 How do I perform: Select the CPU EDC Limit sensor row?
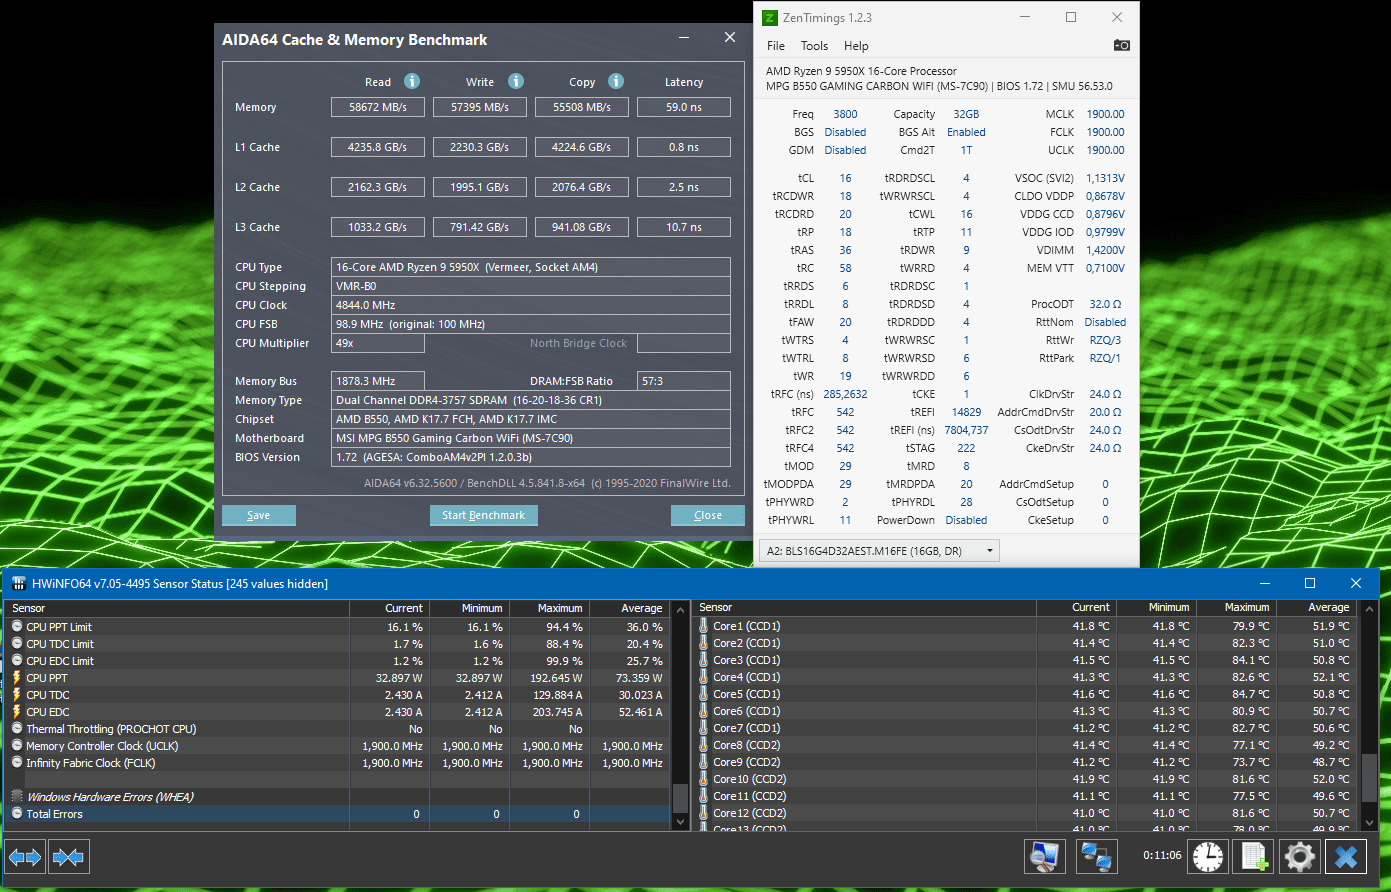pos(338,661)
